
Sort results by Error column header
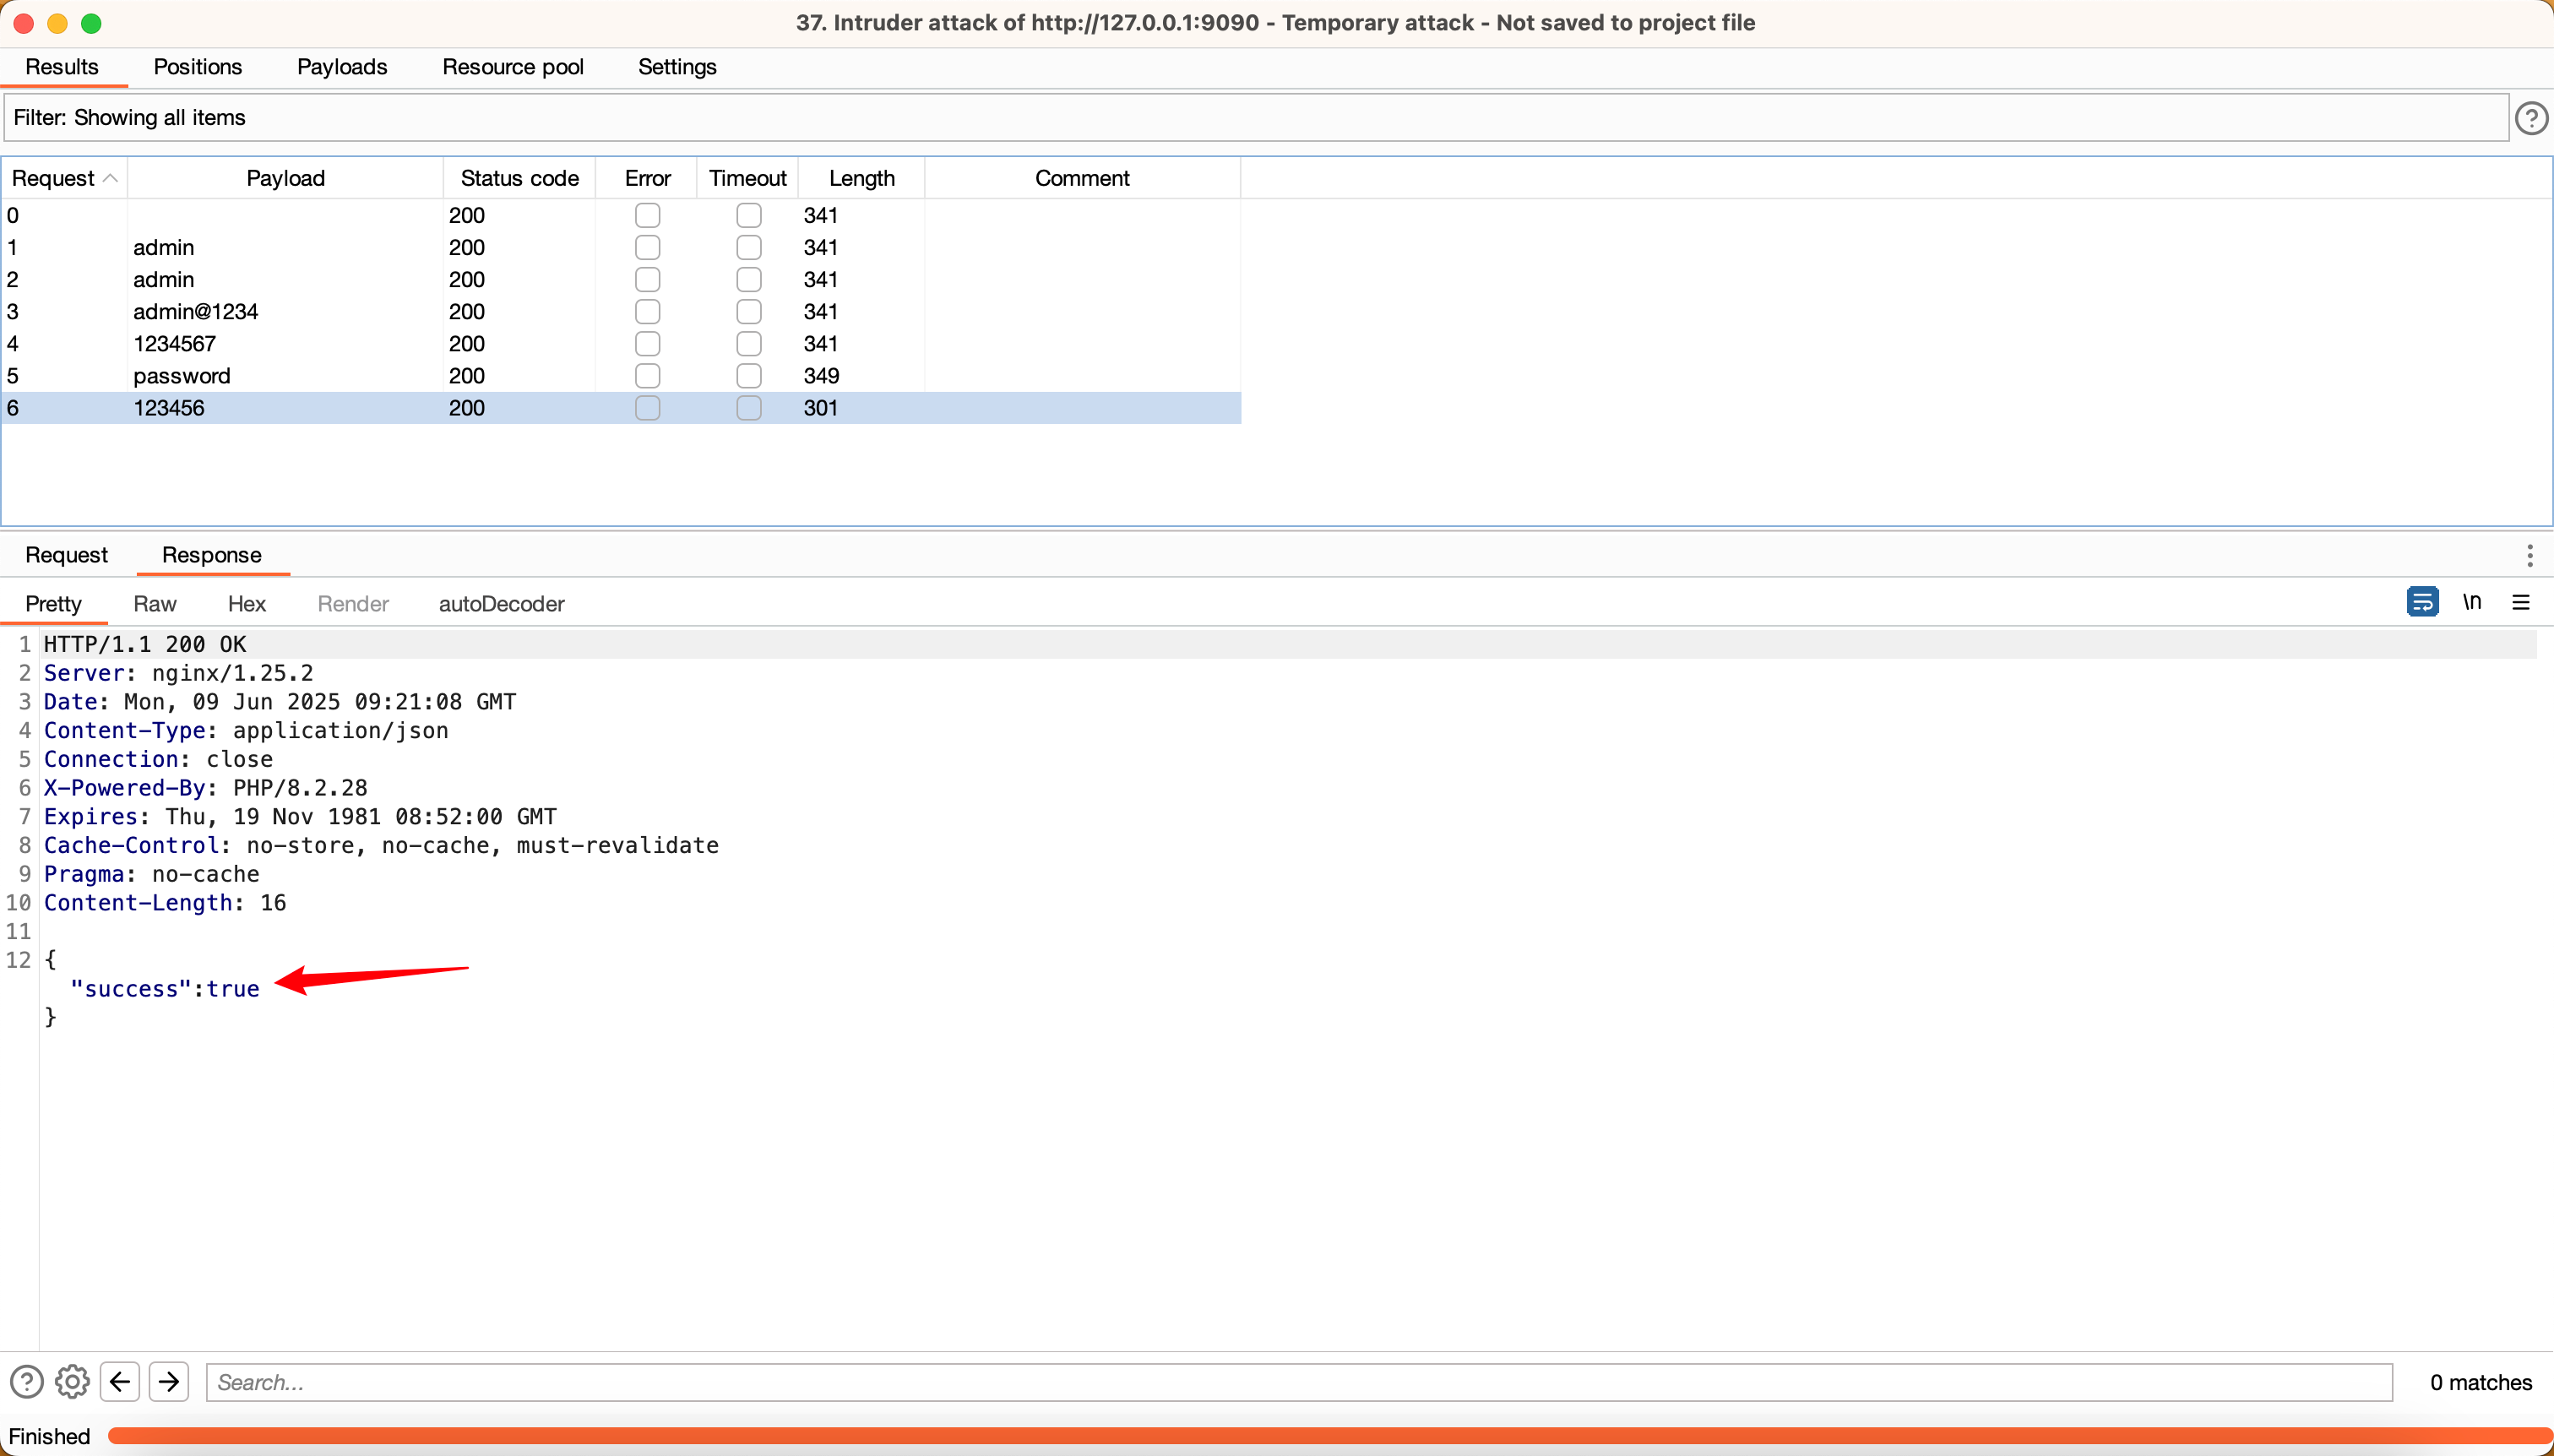tap(647, 178)
